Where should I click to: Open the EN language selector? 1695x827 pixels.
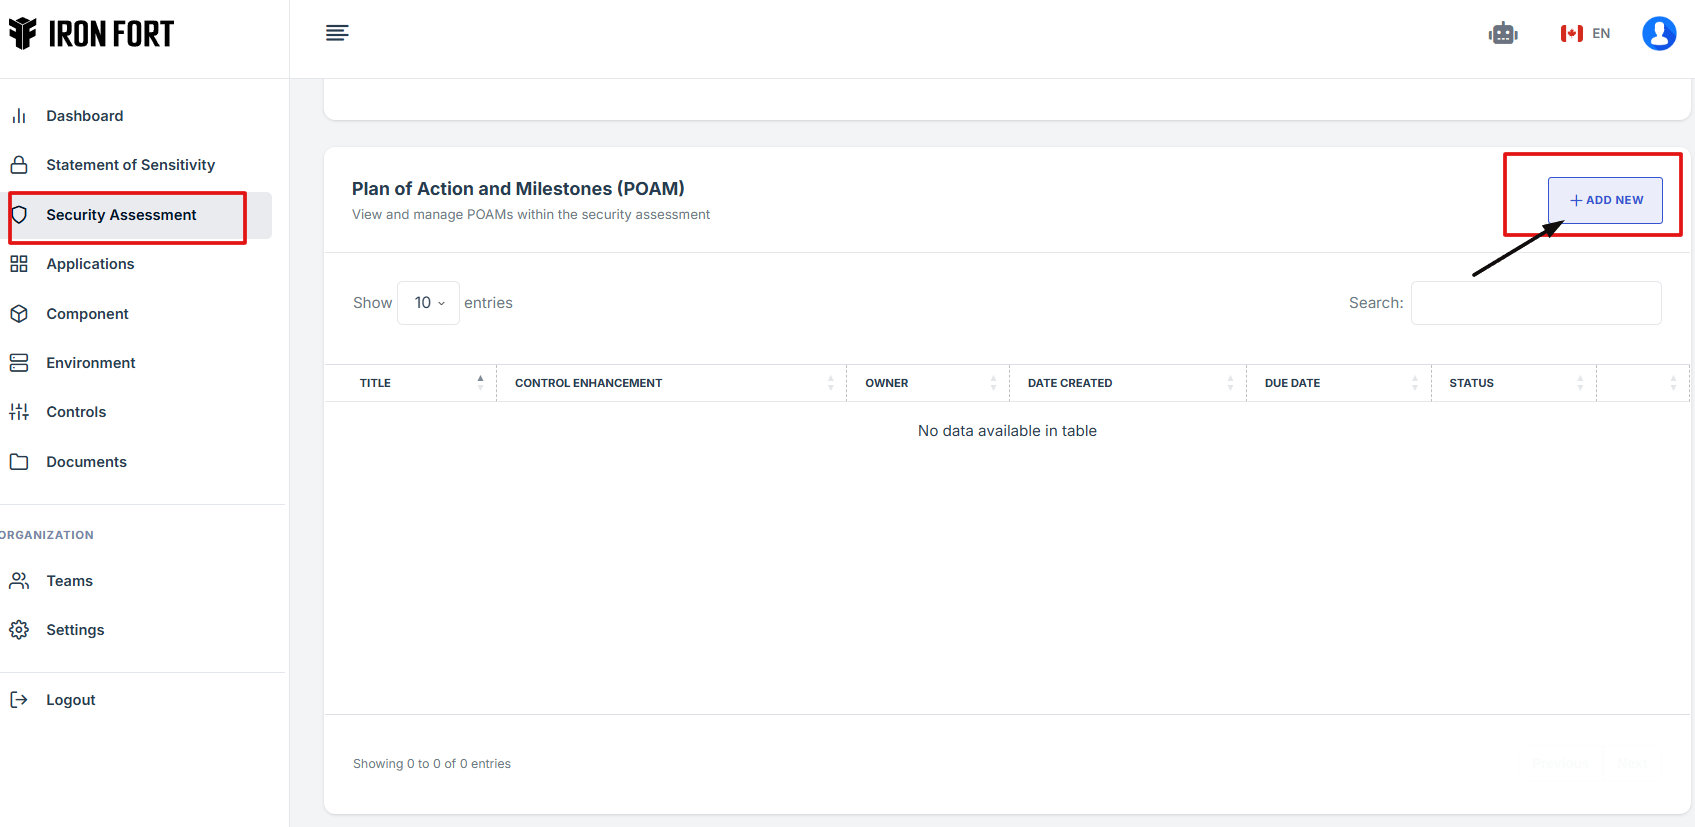(1586, 34)
